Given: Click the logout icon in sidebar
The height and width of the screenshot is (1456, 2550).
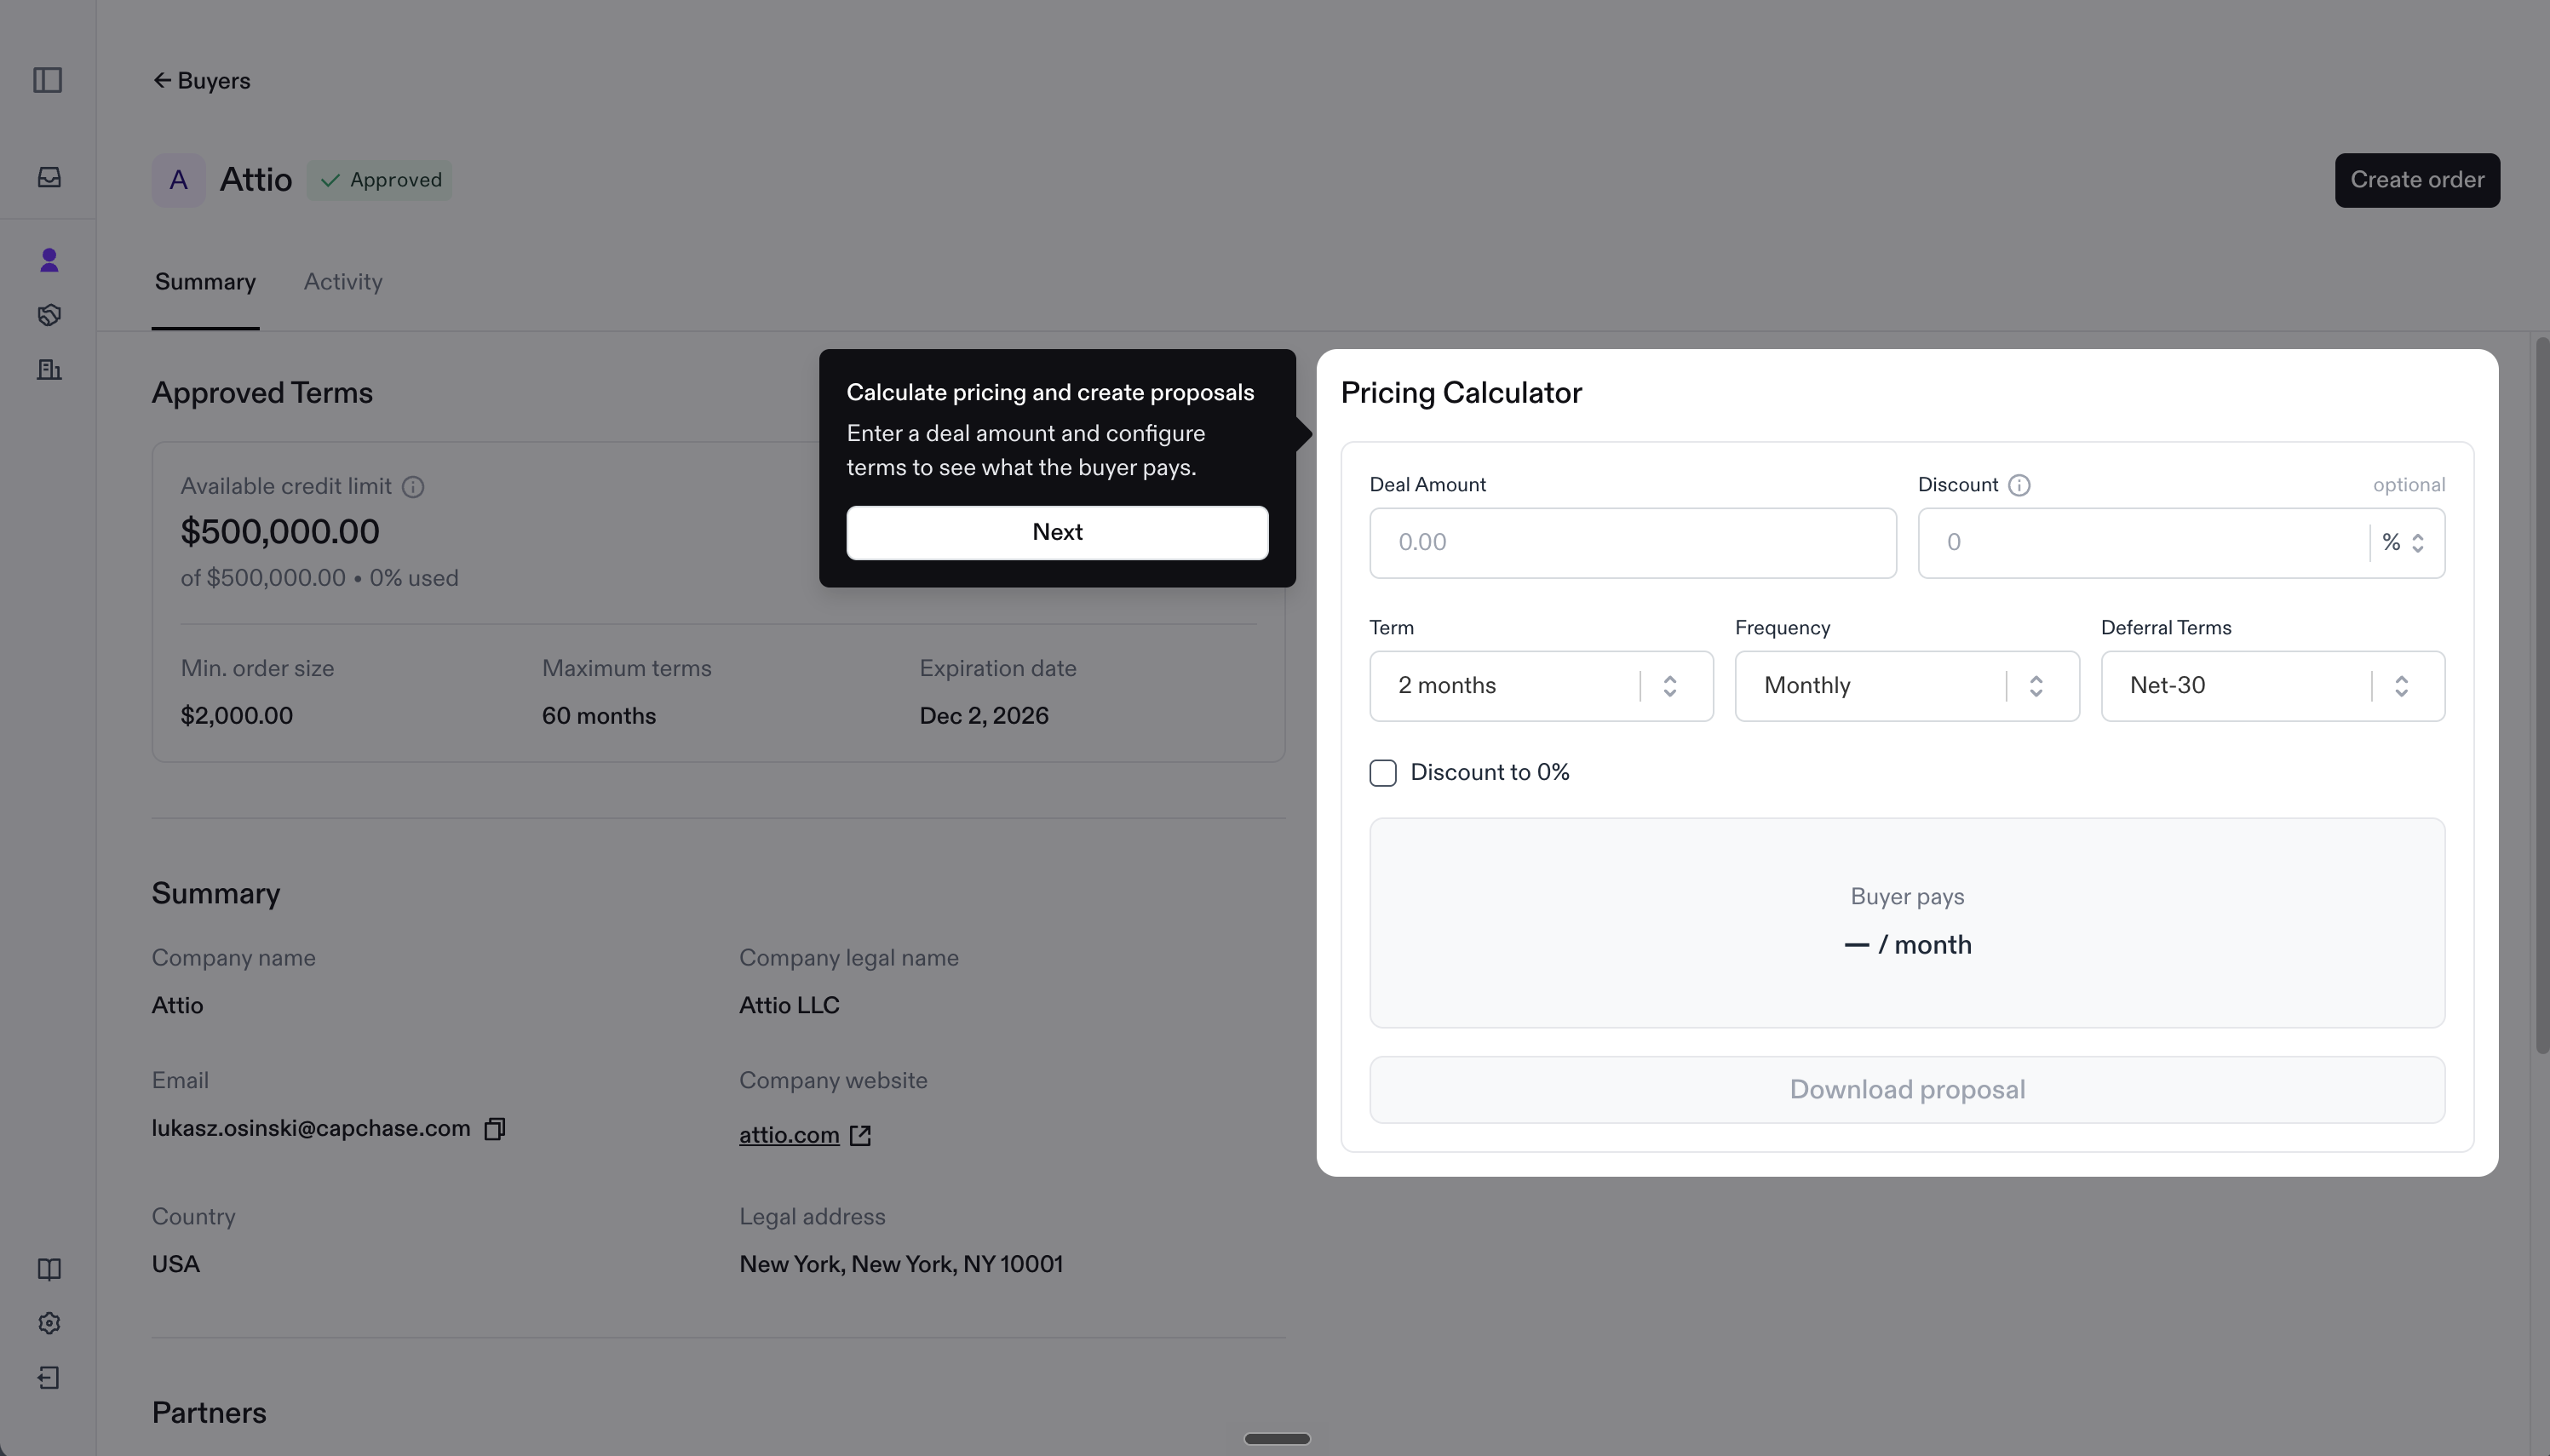Looking at the screenshot, I should (49, 1378).
